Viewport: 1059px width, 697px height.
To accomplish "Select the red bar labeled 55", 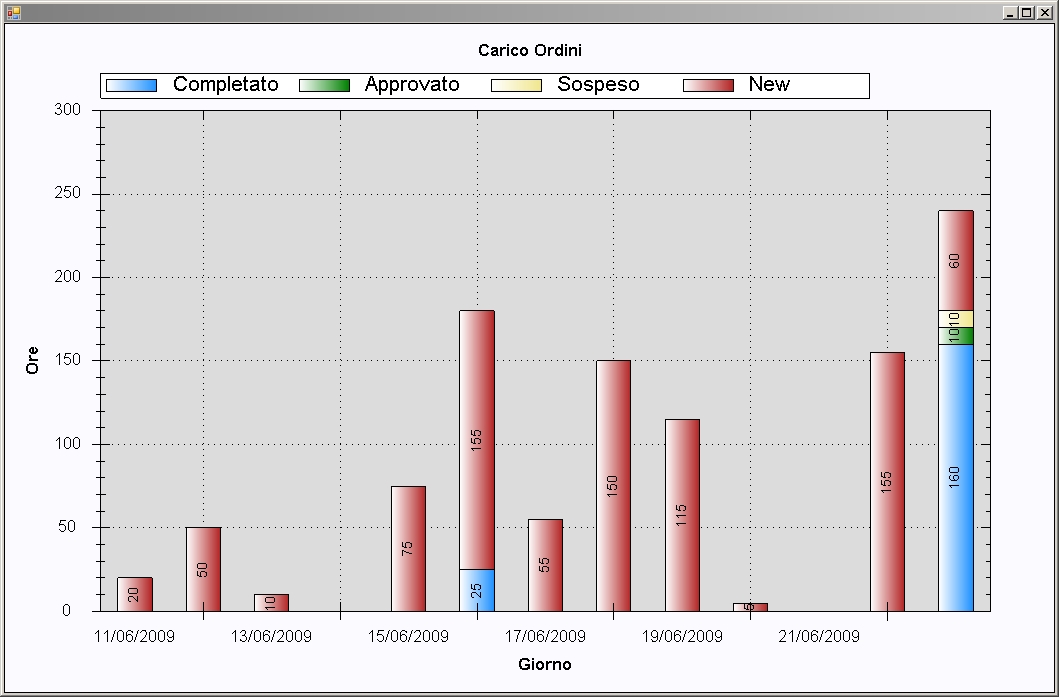I will [x=546, y=565].
